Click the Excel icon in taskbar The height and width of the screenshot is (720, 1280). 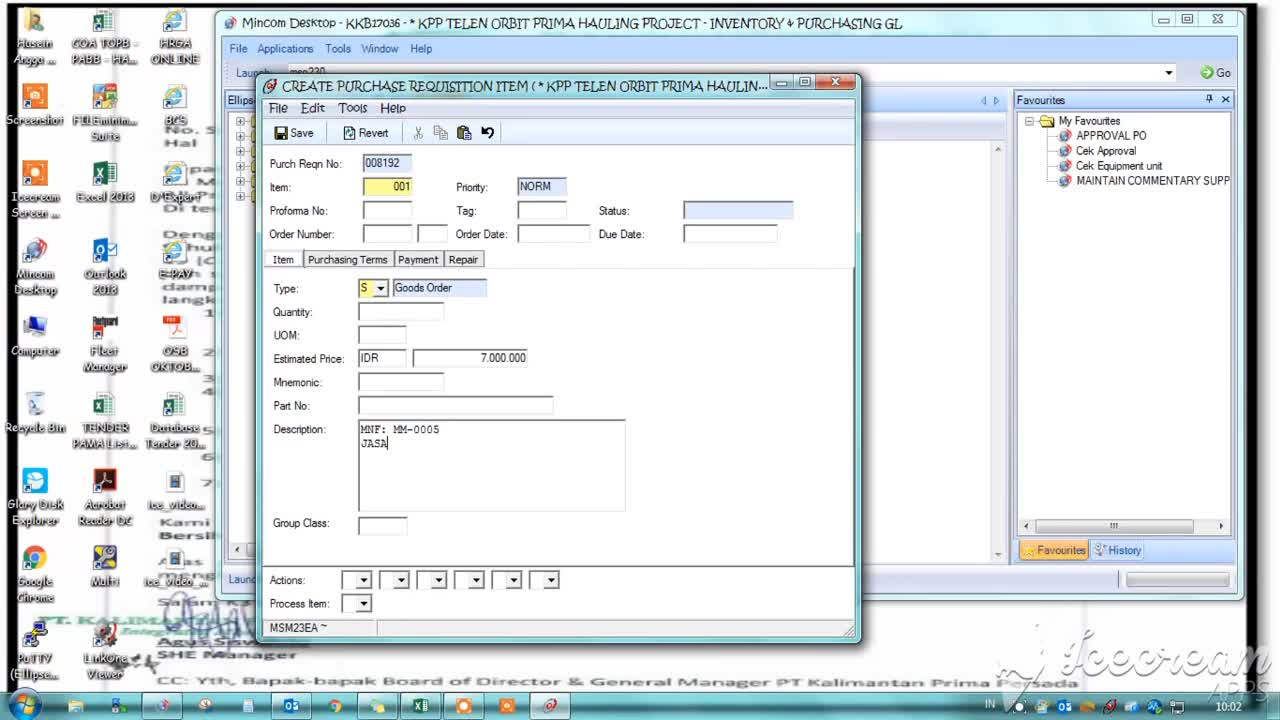[x=421, y=706]
